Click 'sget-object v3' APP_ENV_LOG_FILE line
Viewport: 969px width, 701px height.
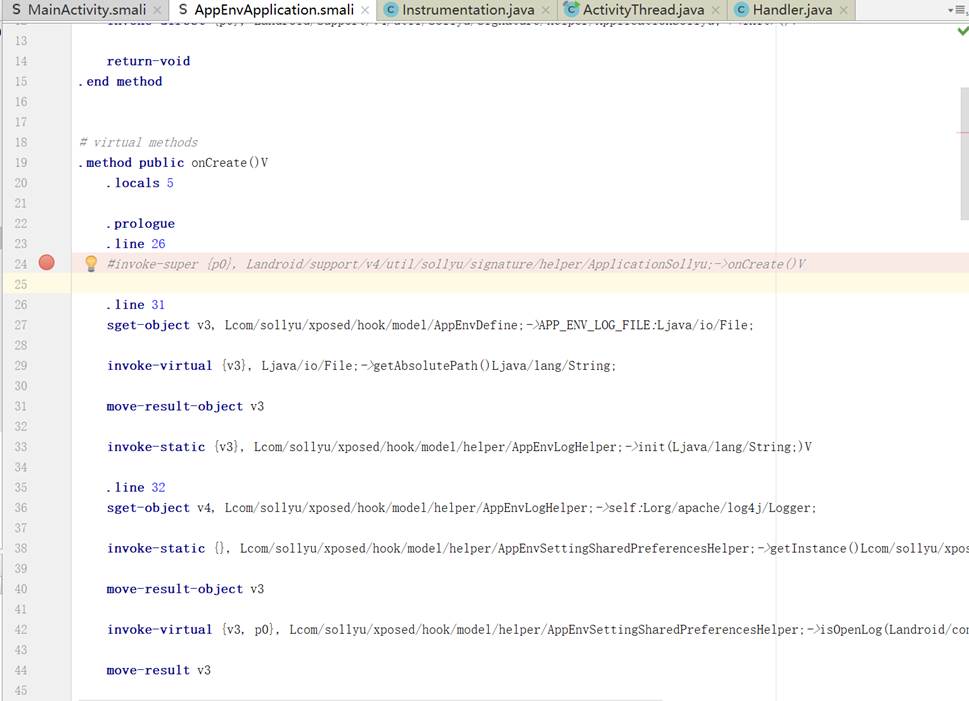click(429, 325)
